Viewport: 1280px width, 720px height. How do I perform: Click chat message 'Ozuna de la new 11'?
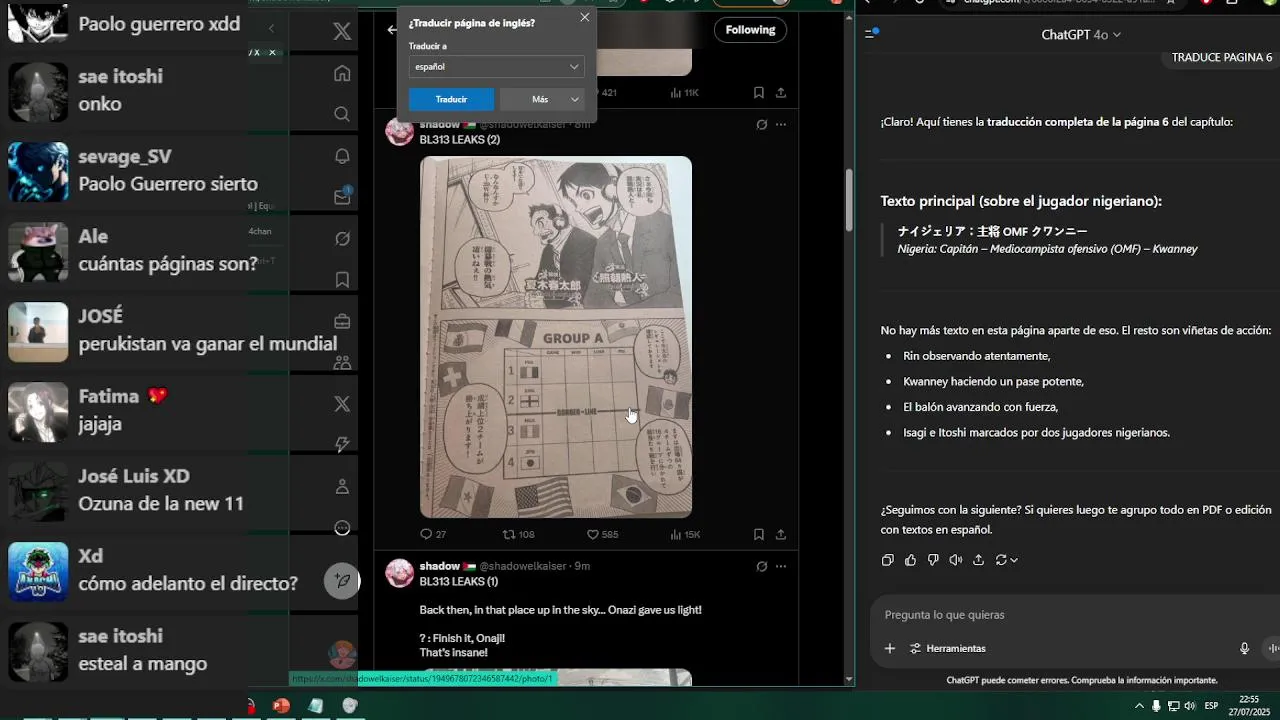(x=161, y=504)
